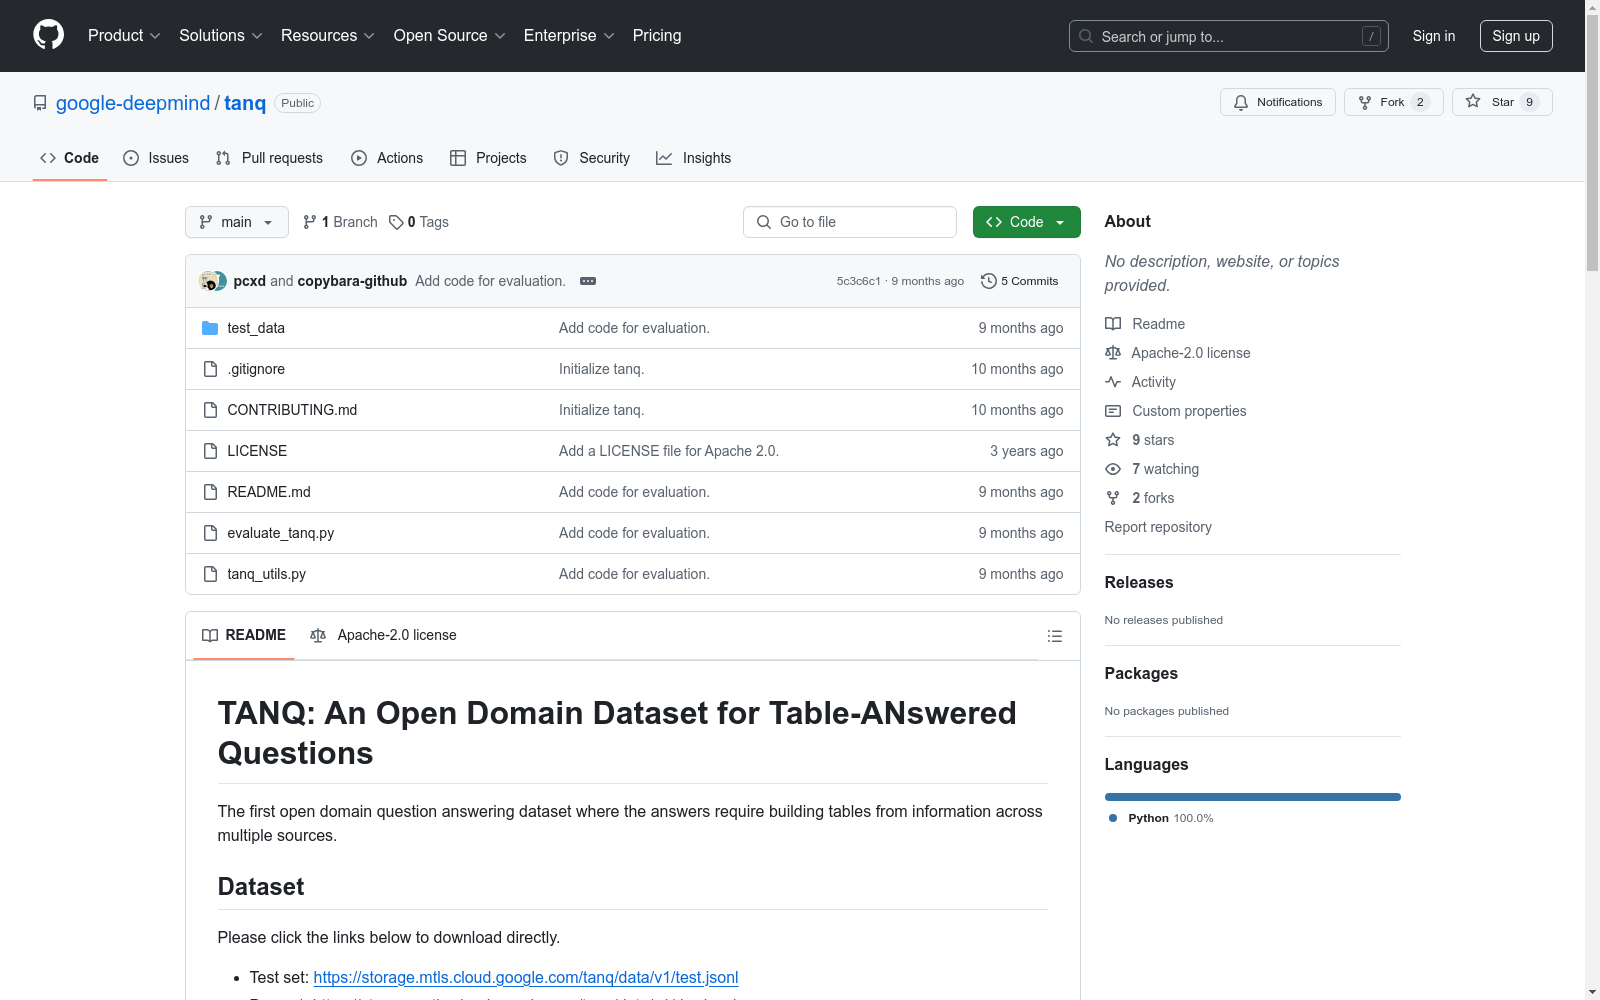This screenshot has height=1000, width=1600.
Task: Open the tanq_utils.py file name
Action: 267,574
